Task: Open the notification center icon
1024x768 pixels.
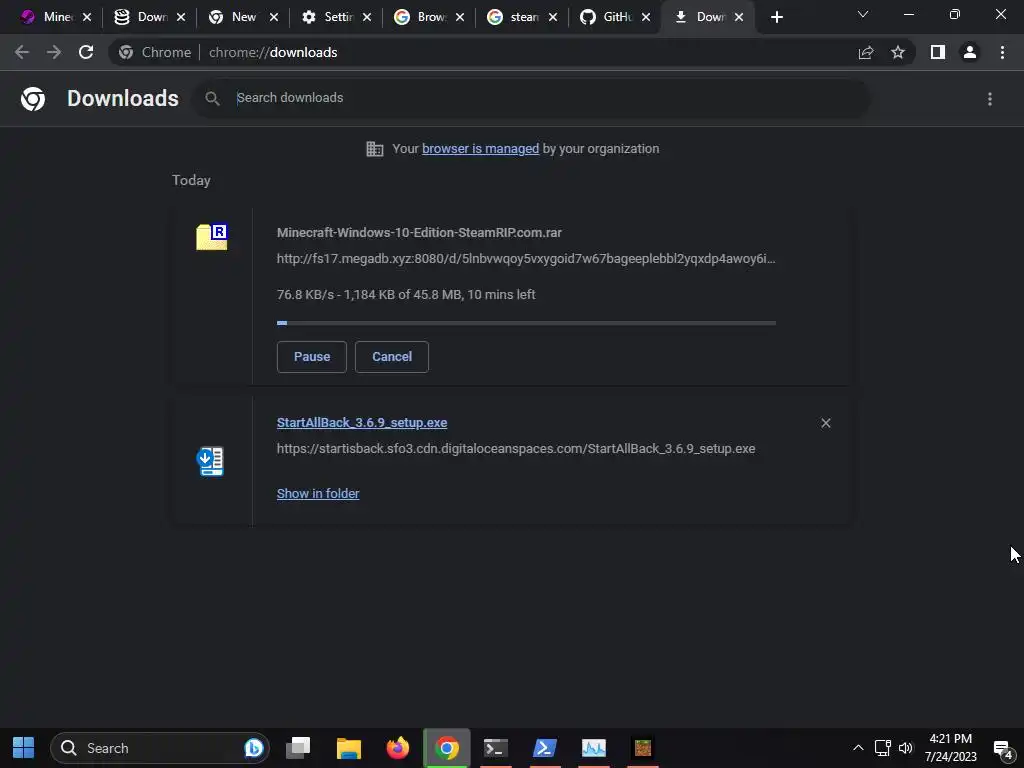Action: click(x=1003, y=750)
